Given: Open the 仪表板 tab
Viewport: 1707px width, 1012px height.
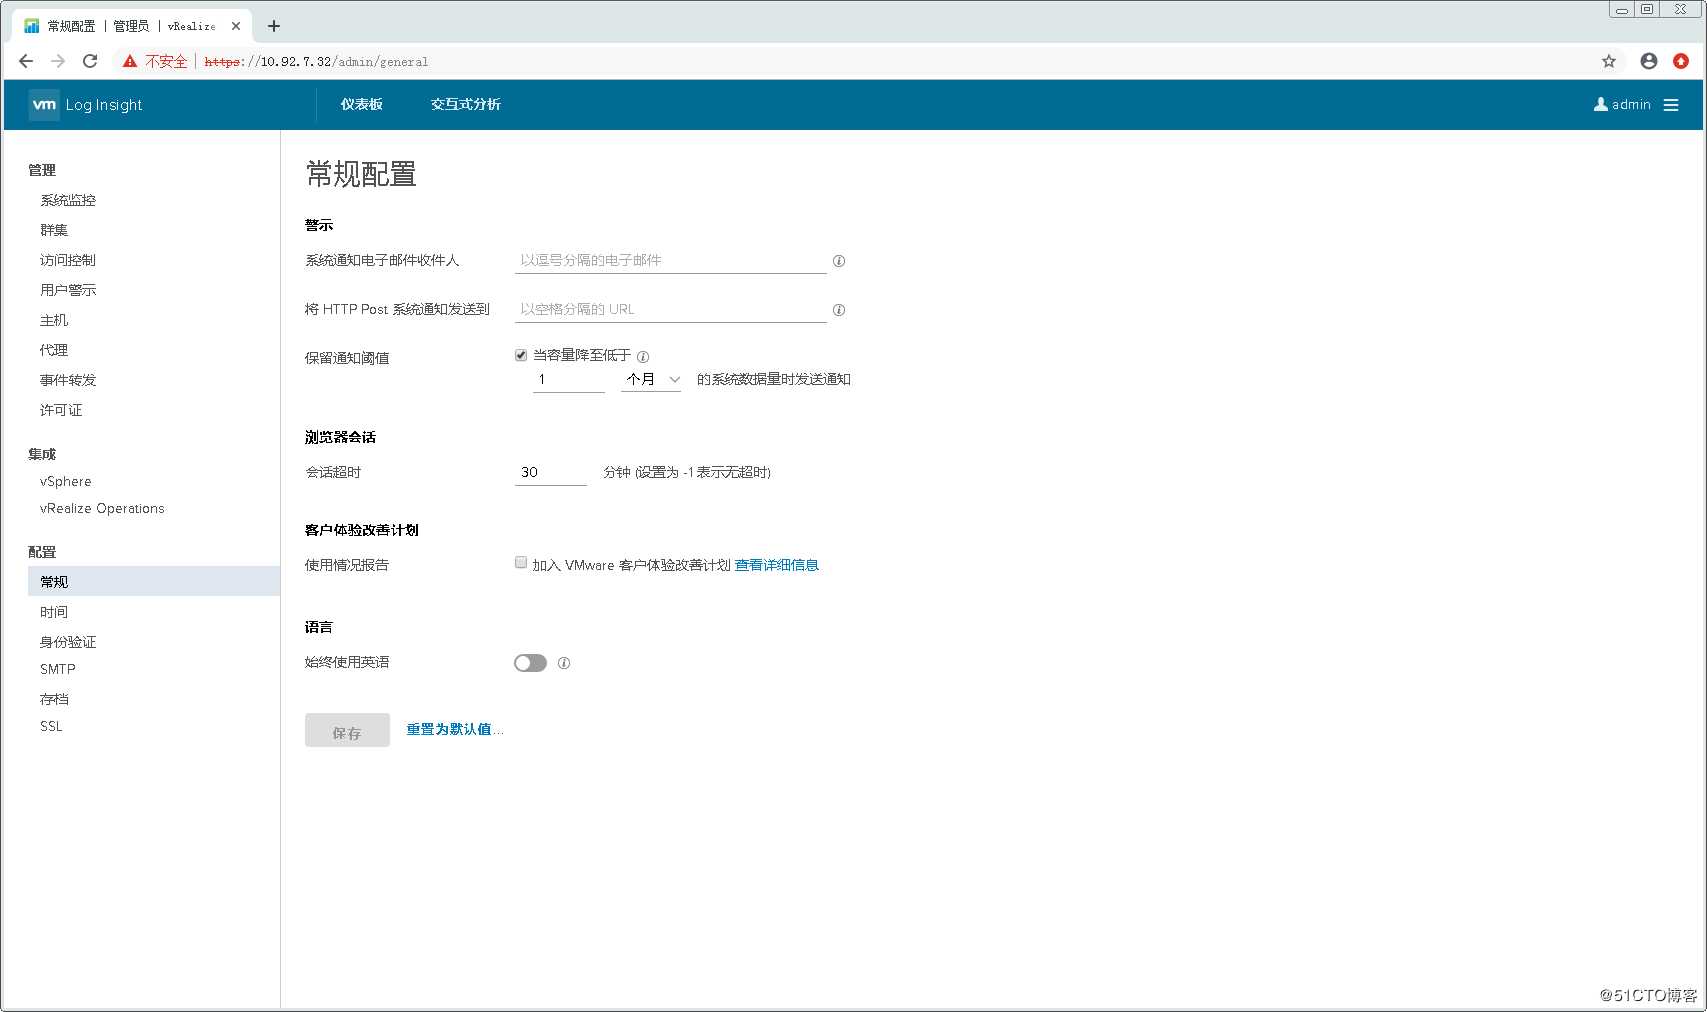Looking at the screenshot, I should (x=362, y=104).
